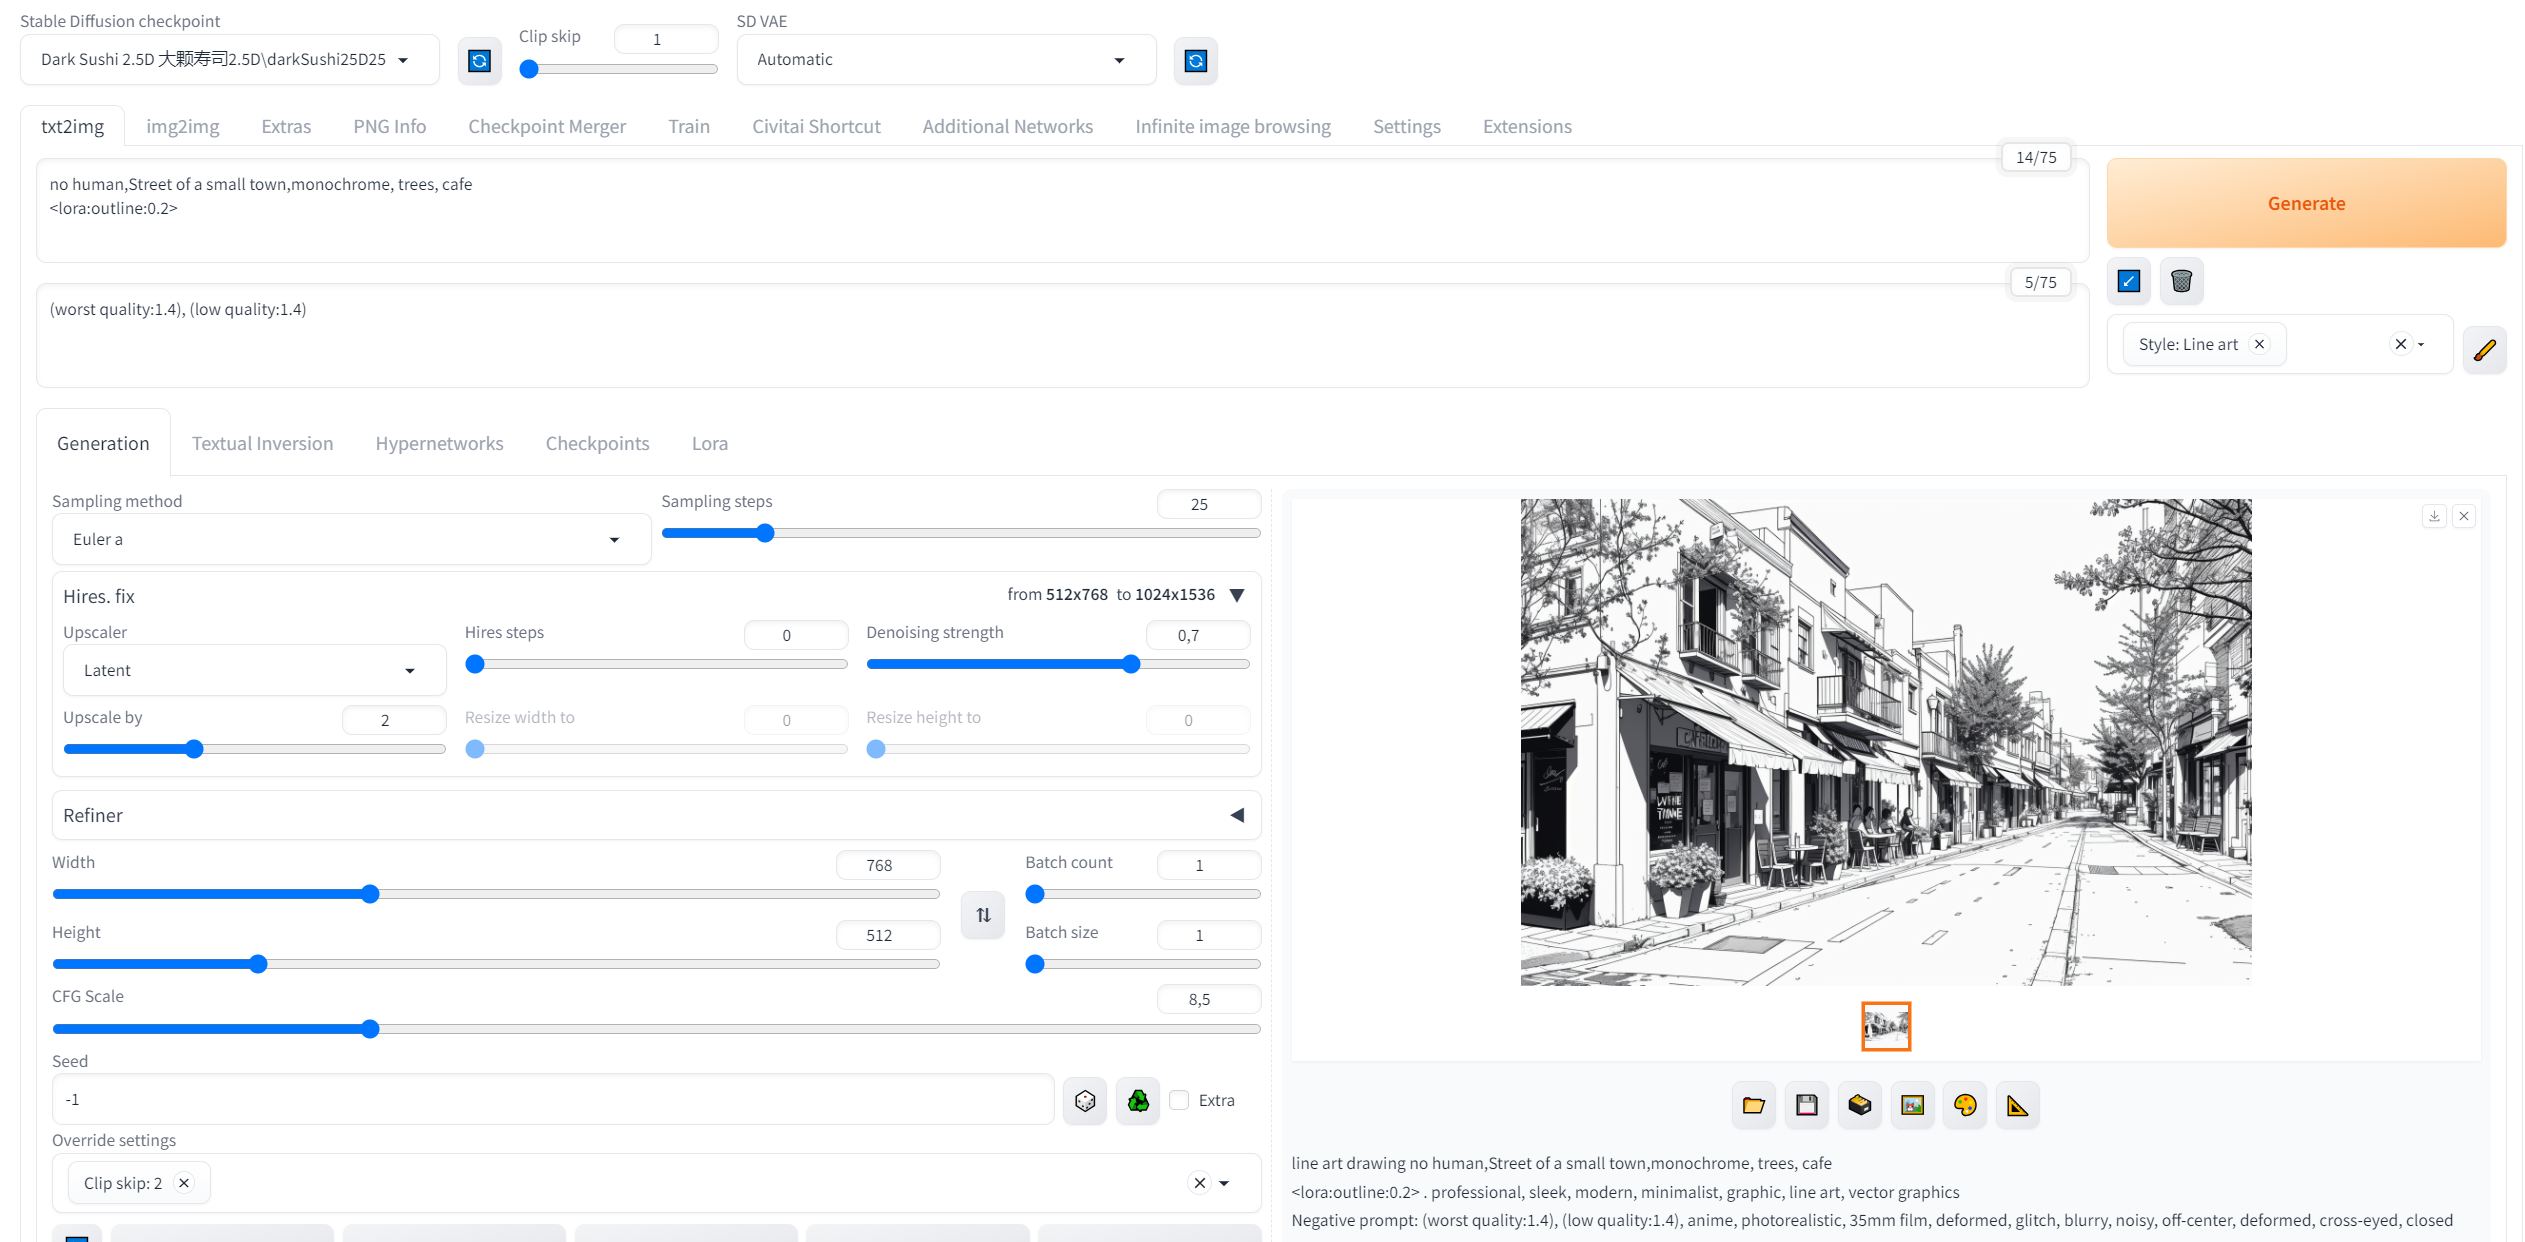Open the Lora sub-tab

pos(710,444)
